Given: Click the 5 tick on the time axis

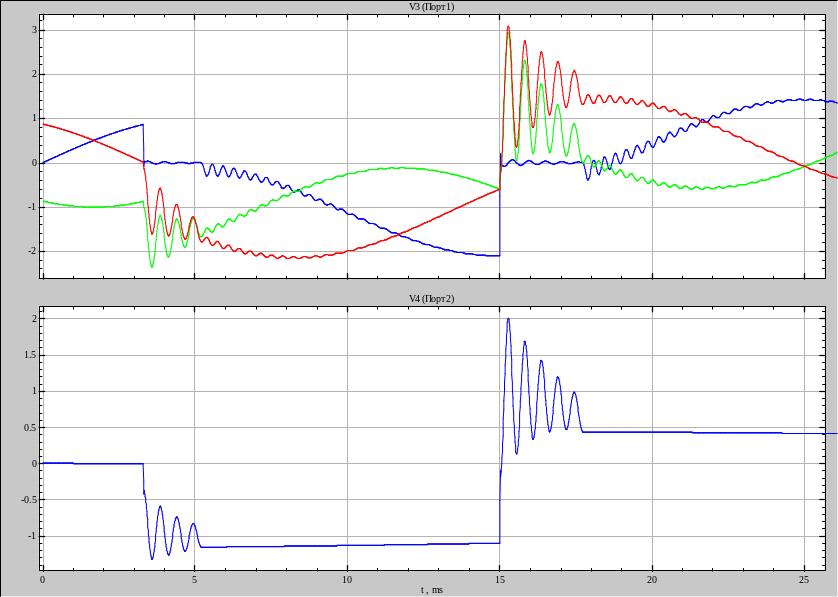Looking at the screenshot, I should 194,579.
